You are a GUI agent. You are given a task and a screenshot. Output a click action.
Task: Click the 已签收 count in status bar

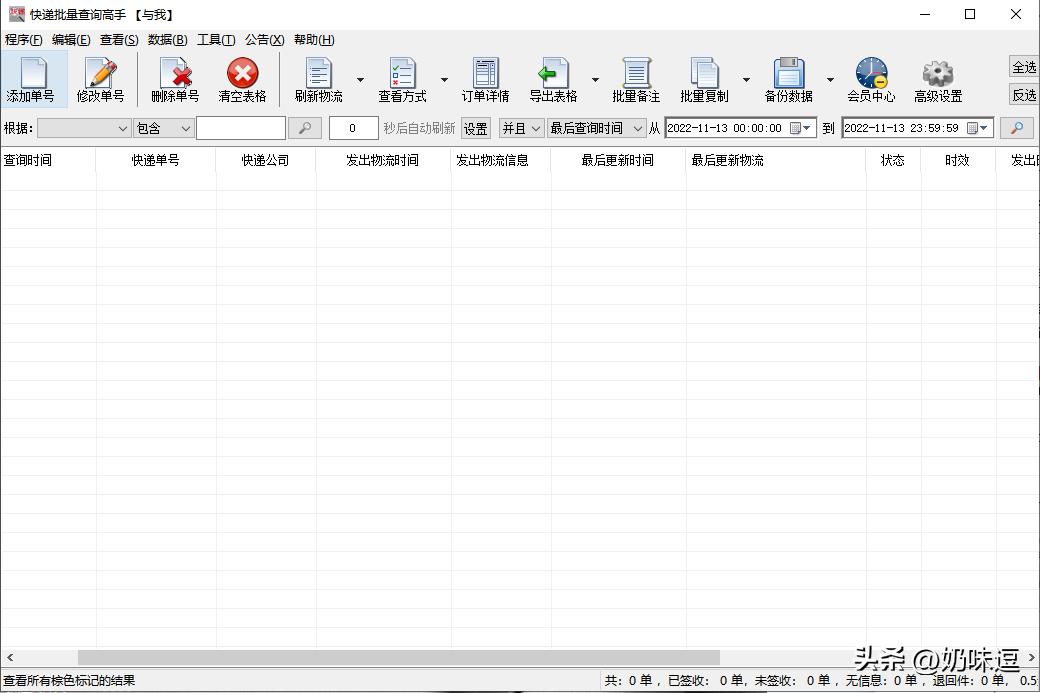pos(705,680)
